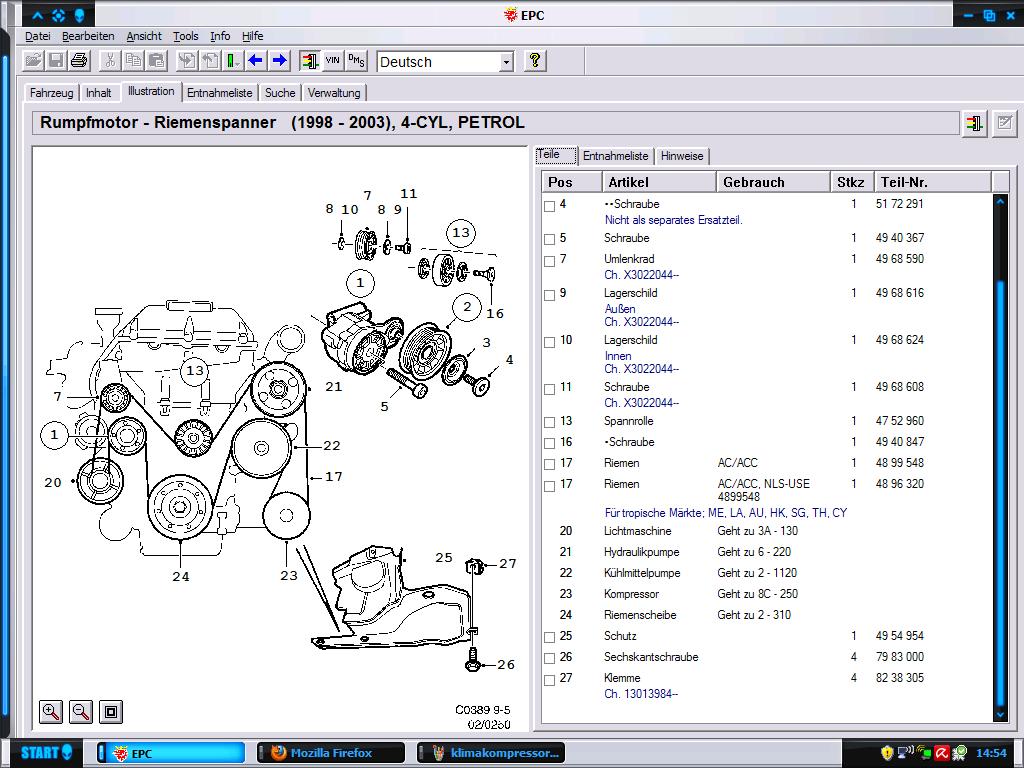Tick the checkbox for Pos 13 Spannrolle
The width and height of the screenshot is (1024, 768).
[550, 423]
